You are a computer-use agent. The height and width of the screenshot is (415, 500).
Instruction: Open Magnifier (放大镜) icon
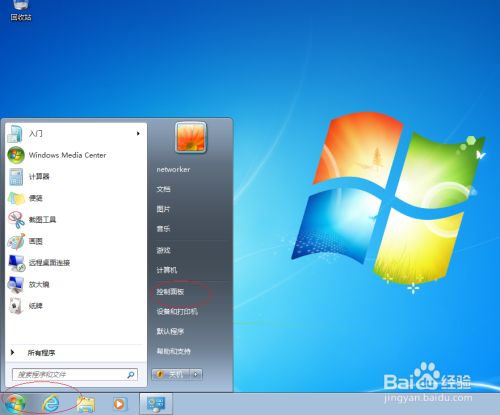click(16, 284)
